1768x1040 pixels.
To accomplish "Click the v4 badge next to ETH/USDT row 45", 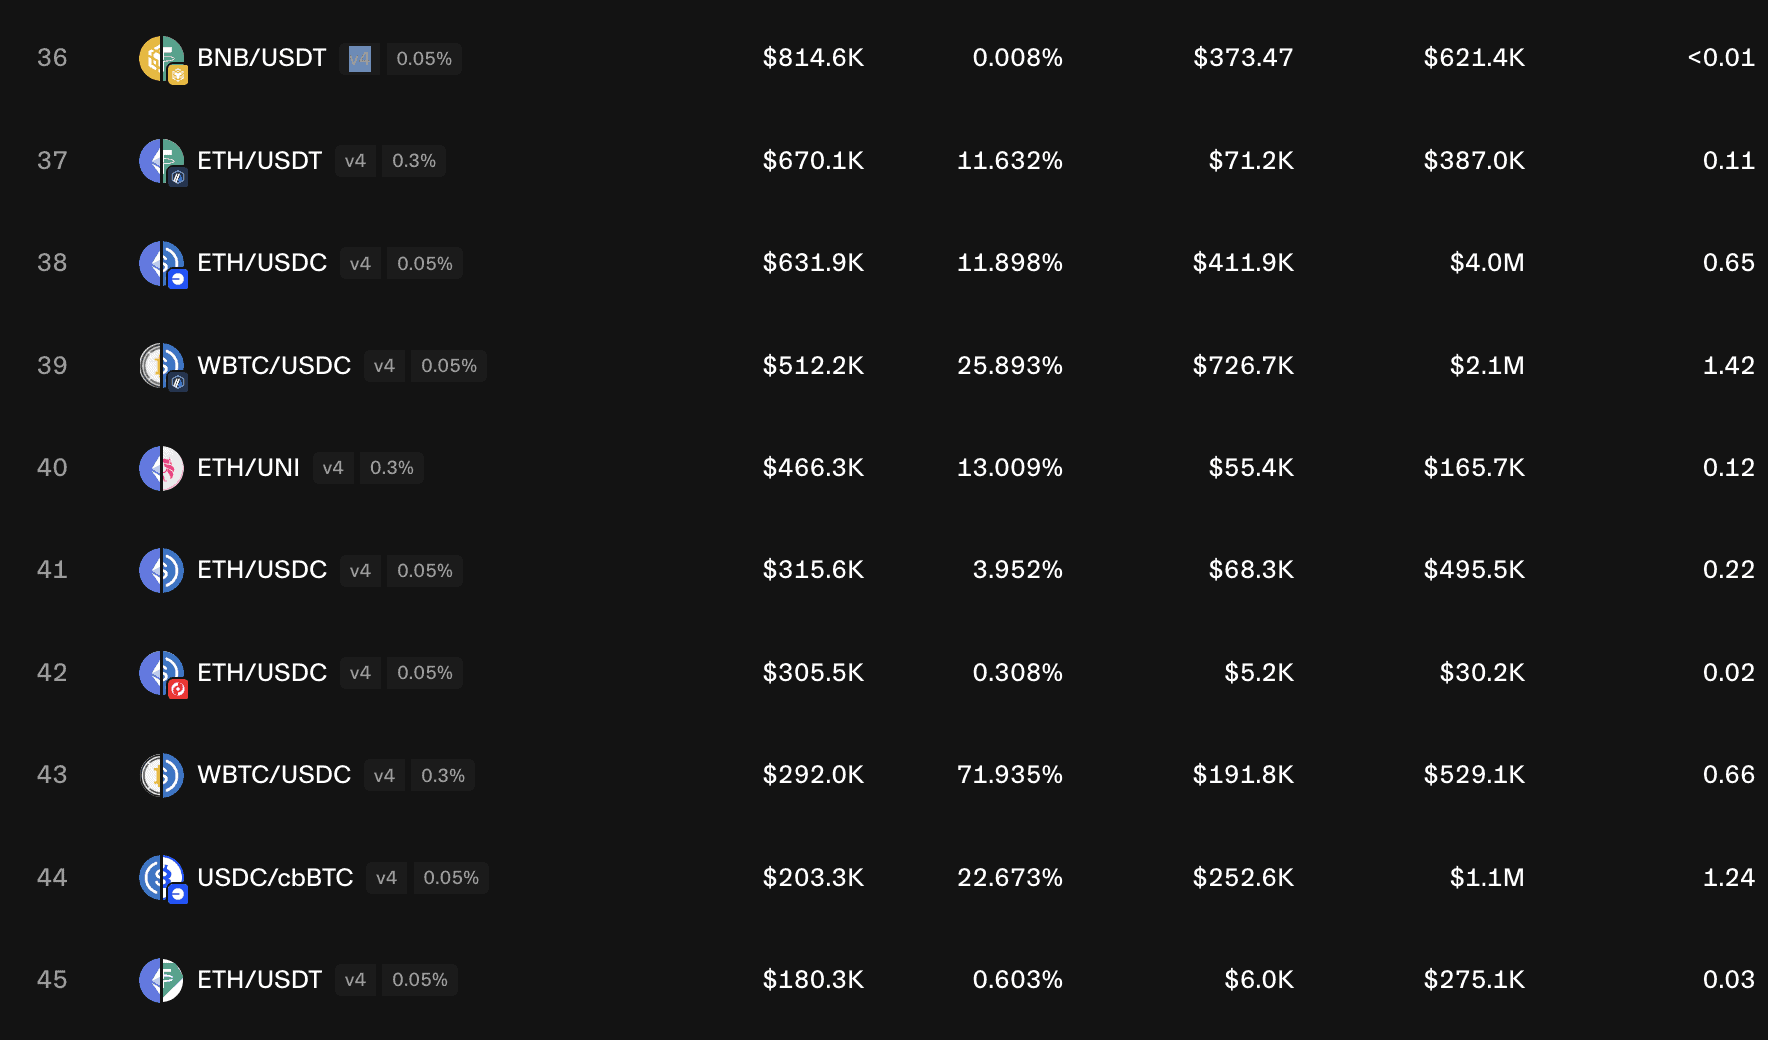I will 355,980.
